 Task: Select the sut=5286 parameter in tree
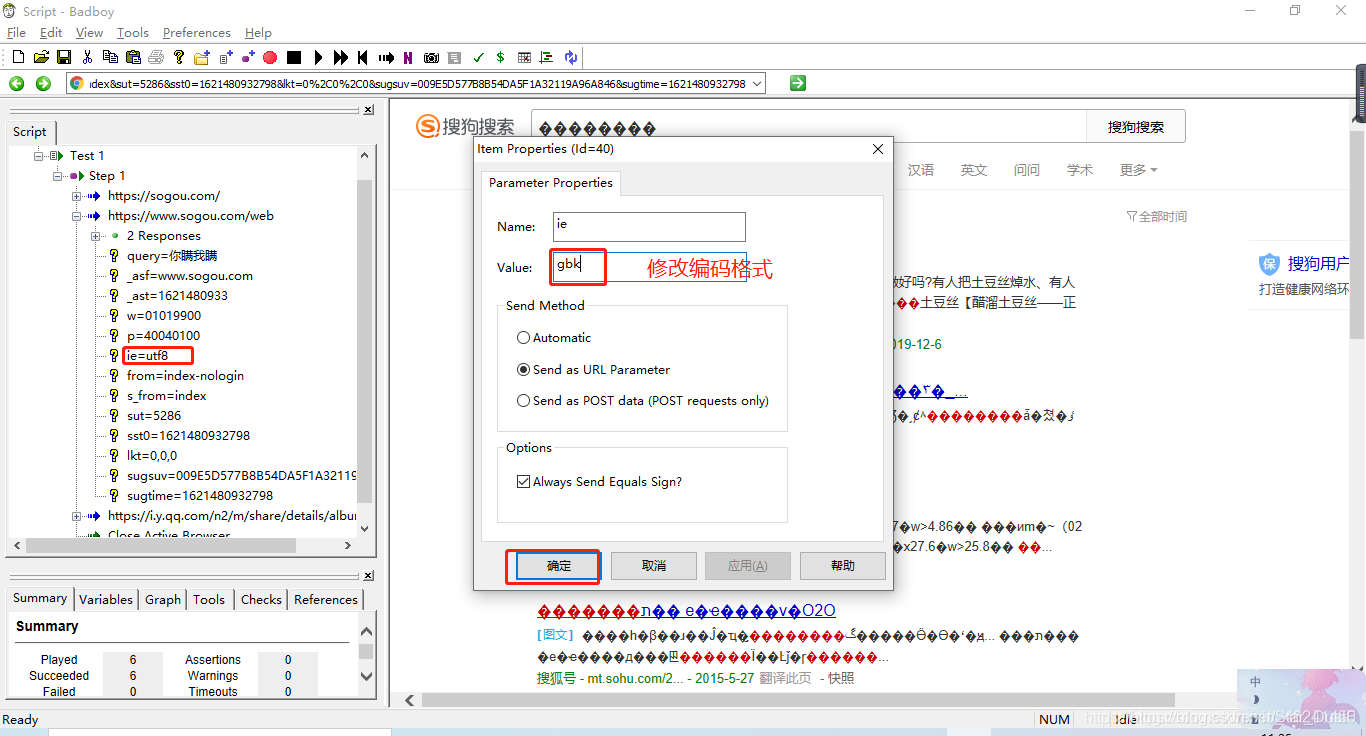(x=154, y=416)
